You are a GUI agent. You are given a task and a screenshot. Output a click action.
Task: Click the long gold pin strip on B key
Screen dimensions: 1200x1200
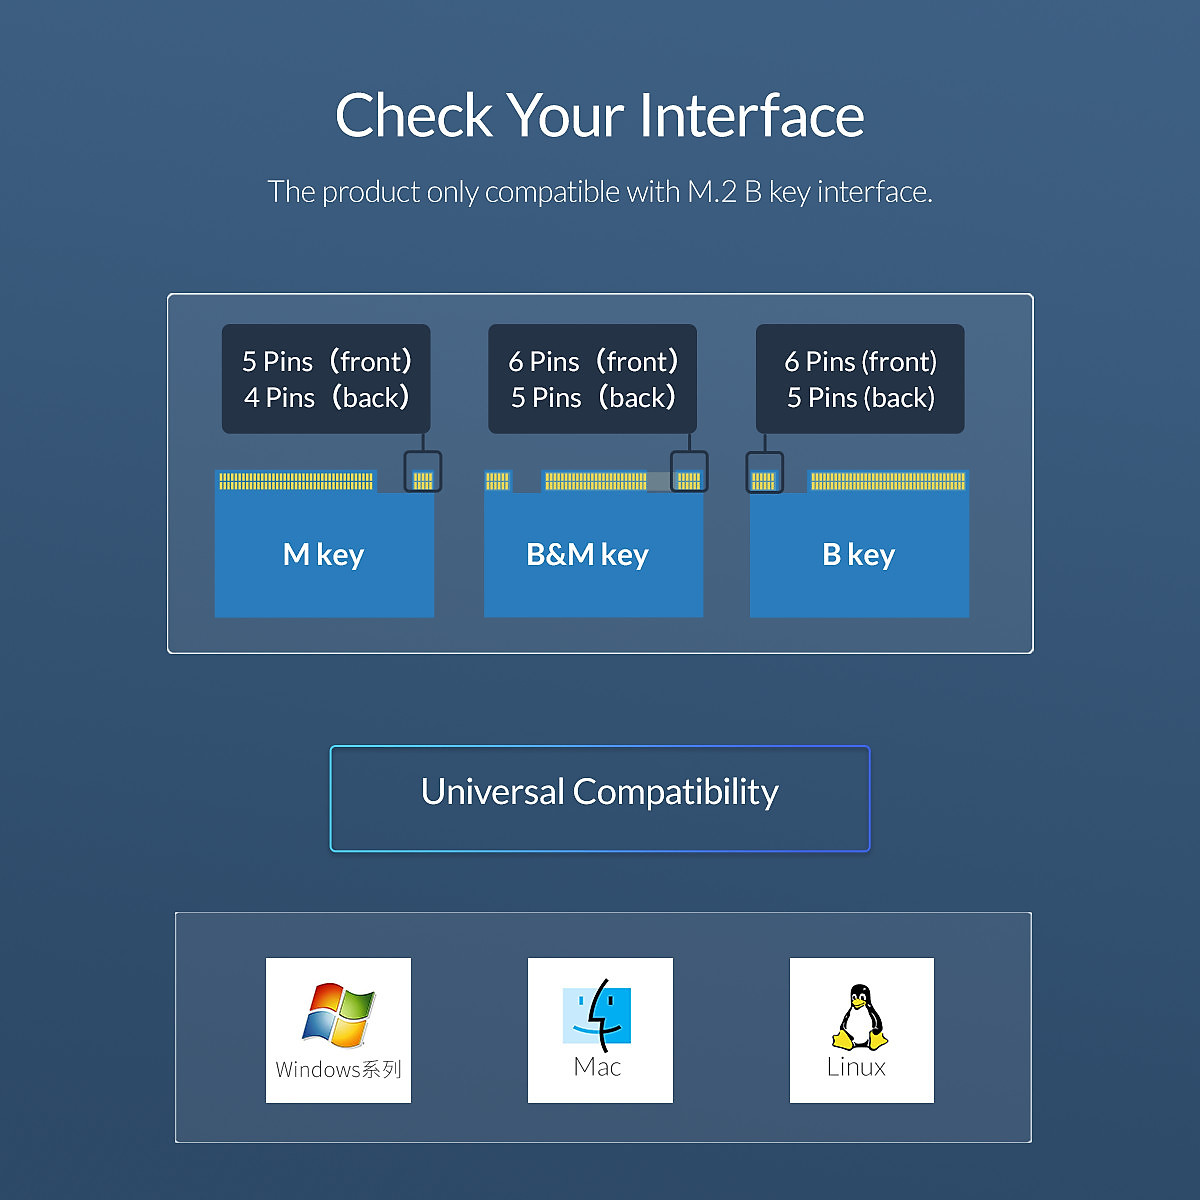click(888, 481)
